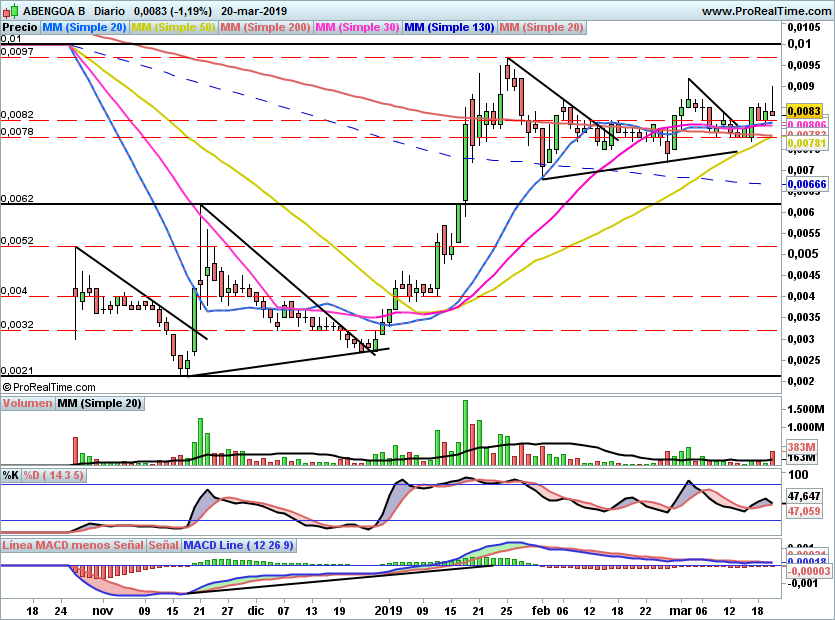Open the MACD Line ( 12 26 9) label

[x=238, y=545]
